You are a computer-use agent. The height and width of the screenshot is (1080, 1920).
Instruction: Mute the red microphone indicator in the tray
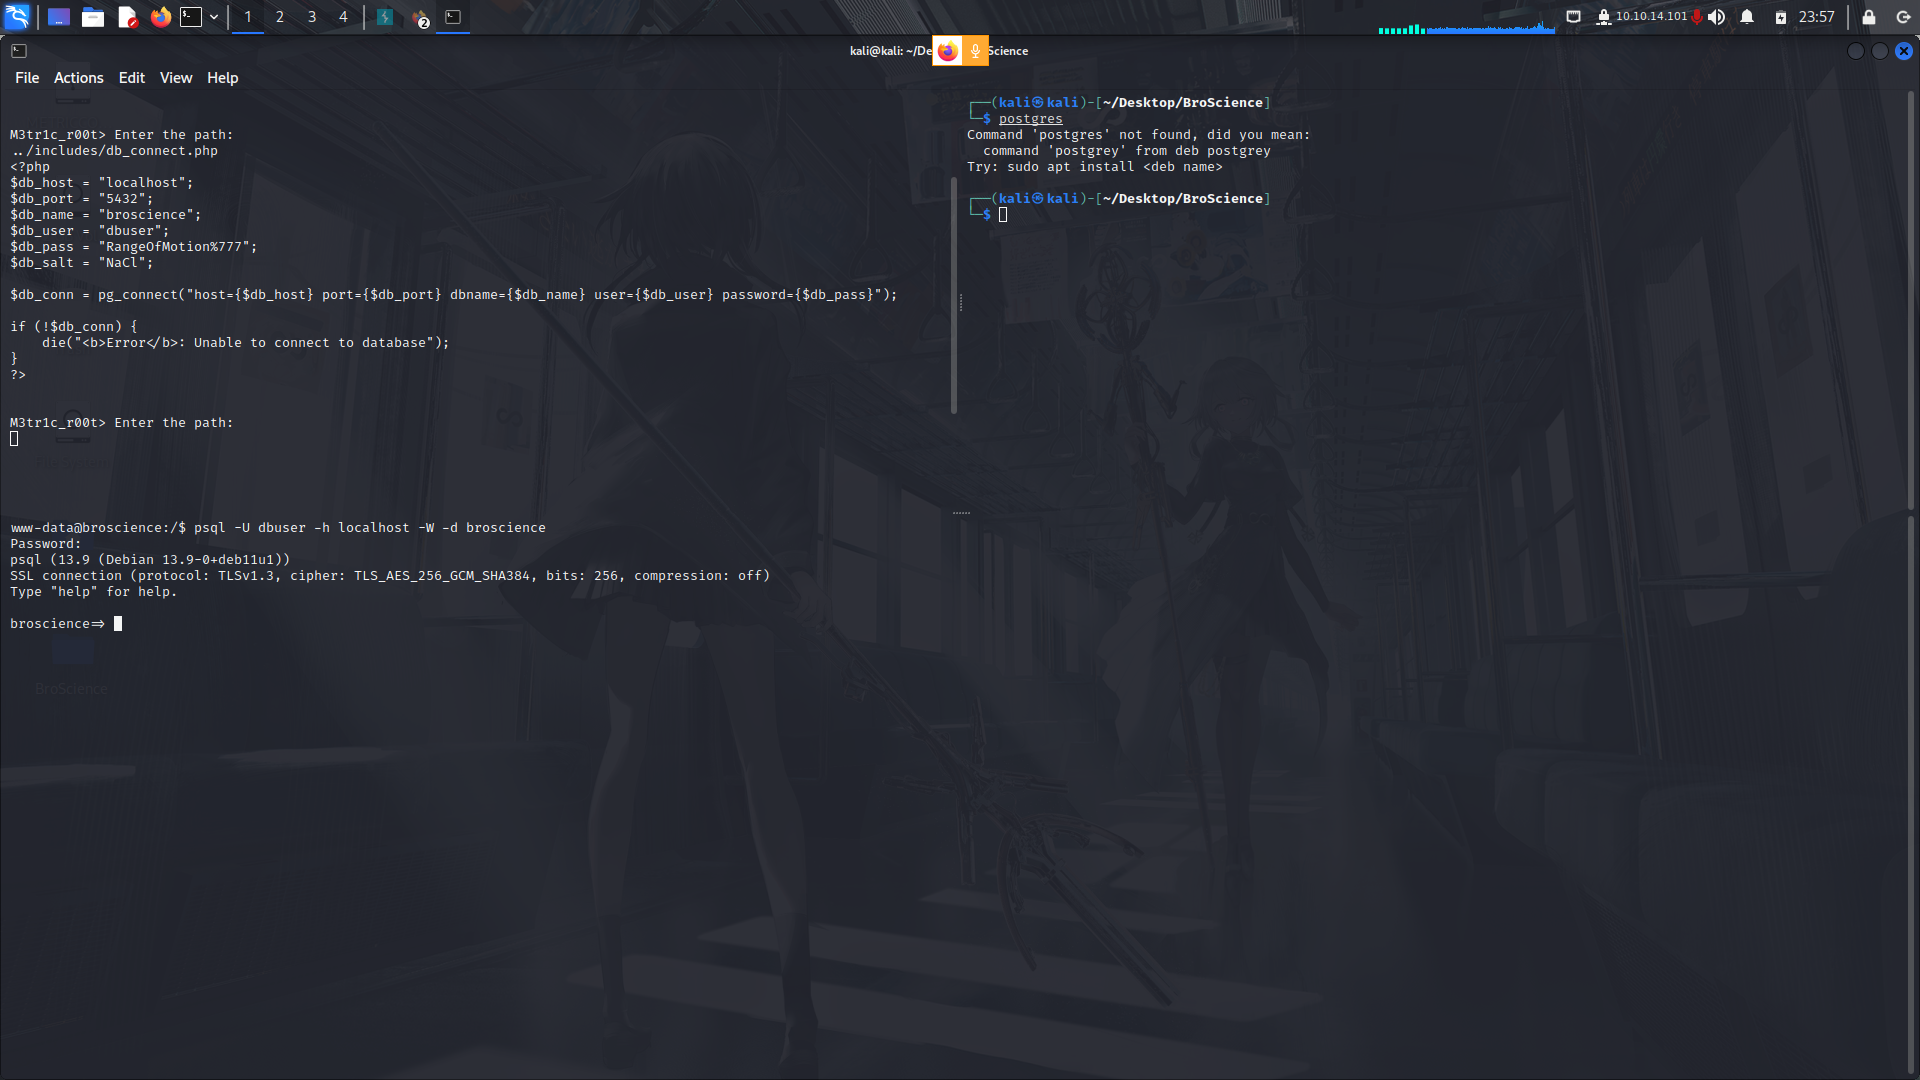coord(1698,17)
